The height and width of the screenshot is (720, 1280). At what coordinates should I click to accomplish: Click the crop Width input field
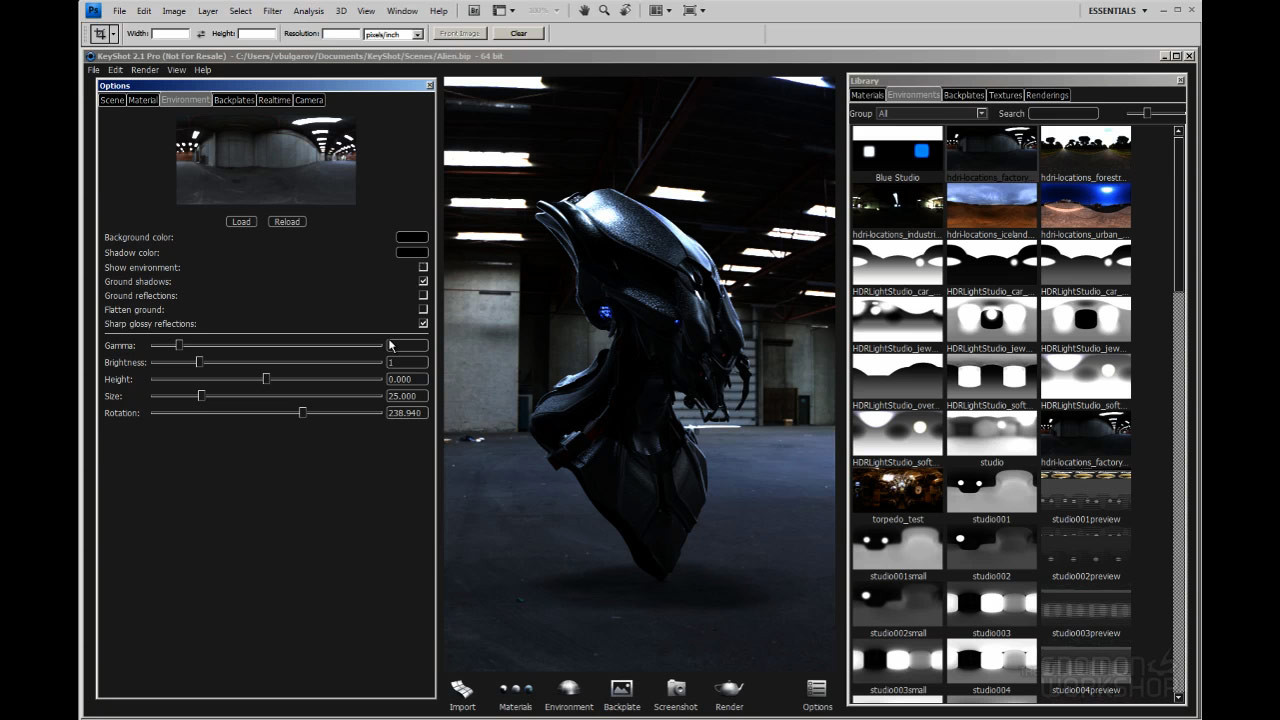coord(170,34)
